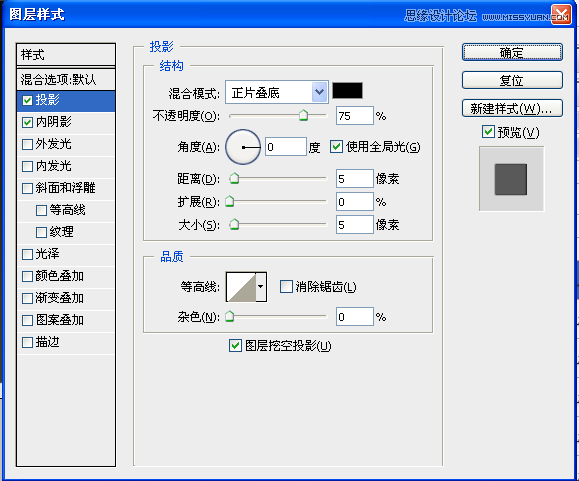The image size is (579, 481).
Task: Toggle 使用全局光(G) checkbox
Action: [336, 147]
